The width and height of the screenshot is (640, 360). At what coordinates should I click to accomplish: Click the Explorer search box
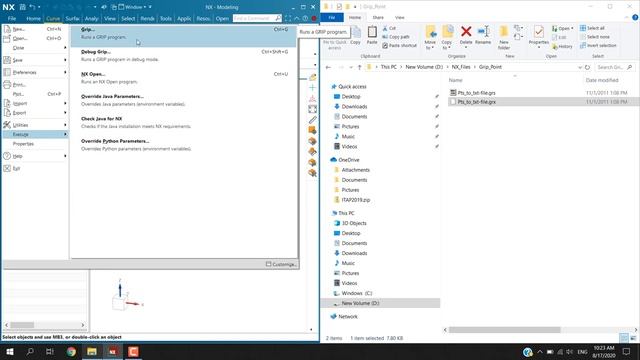coord(614,67)
